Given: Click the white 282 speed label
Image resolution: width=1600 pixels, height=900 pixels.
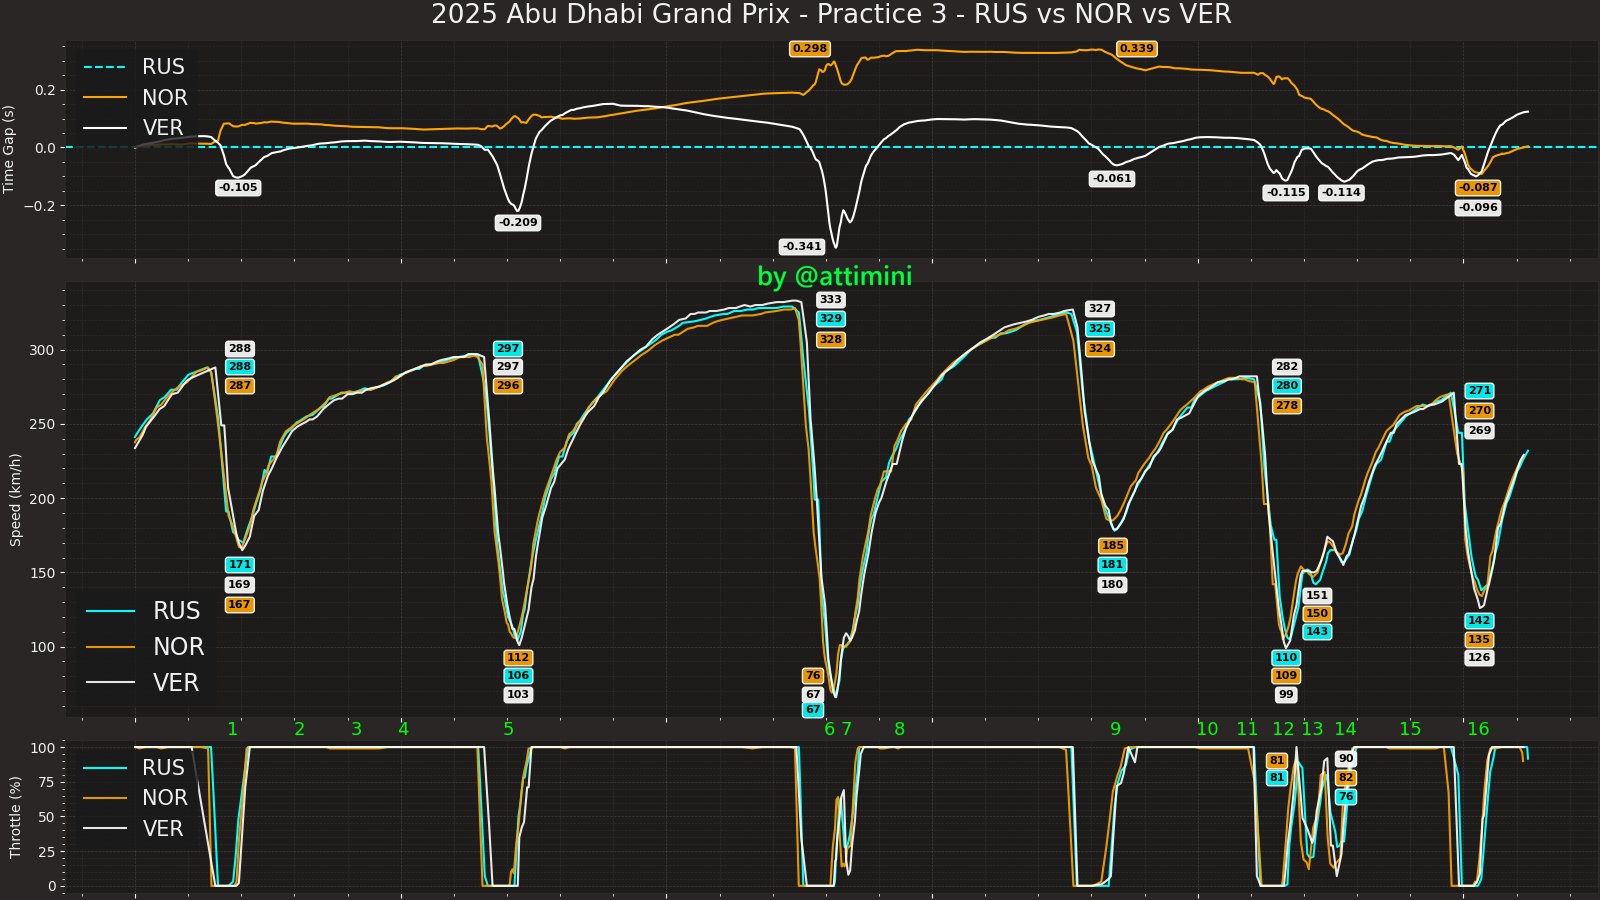Looking at the screenshot, I should tap(1286, 367).
